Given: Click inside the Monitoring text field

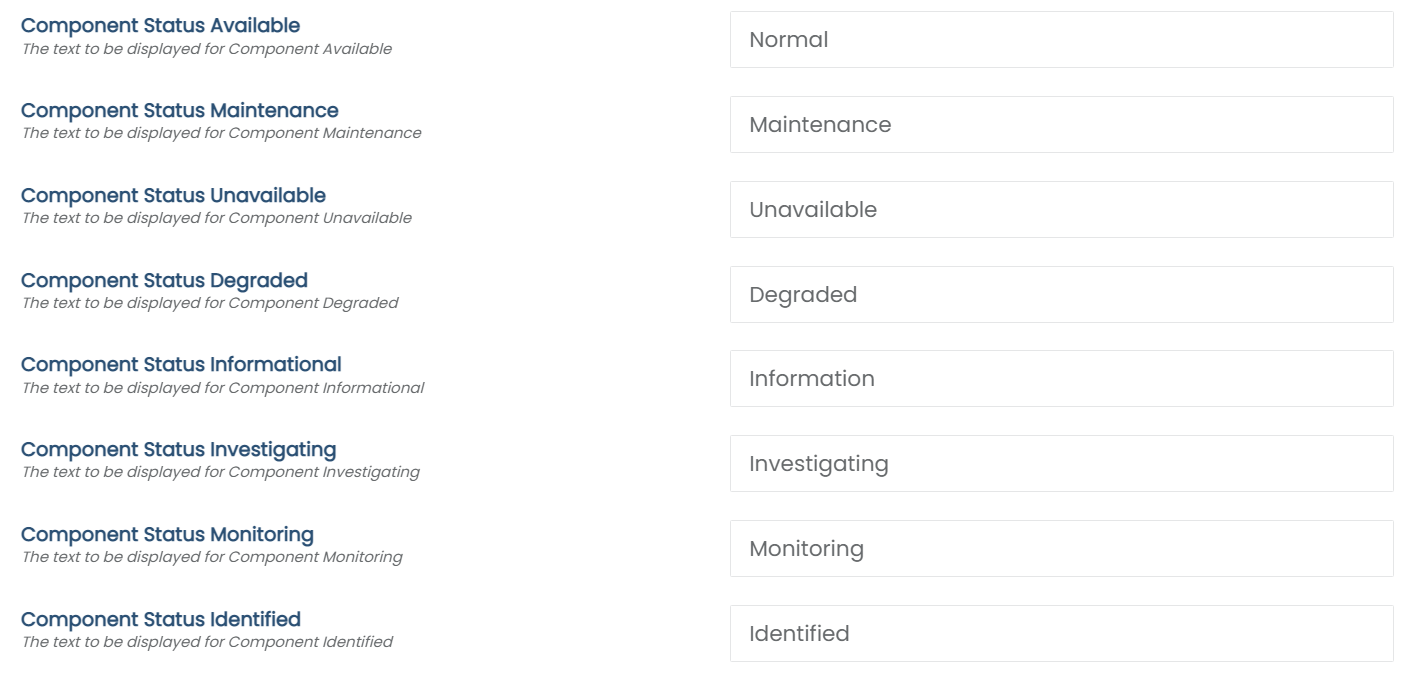Looking at the screenshot, I should 1060,548.
